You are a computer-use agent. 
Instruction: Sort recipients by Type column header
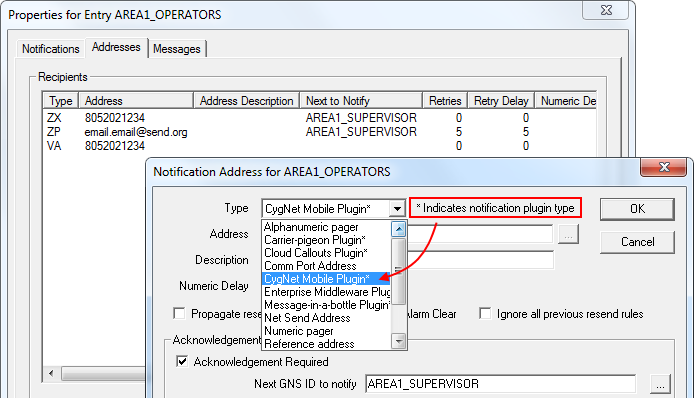click(61, 100)
